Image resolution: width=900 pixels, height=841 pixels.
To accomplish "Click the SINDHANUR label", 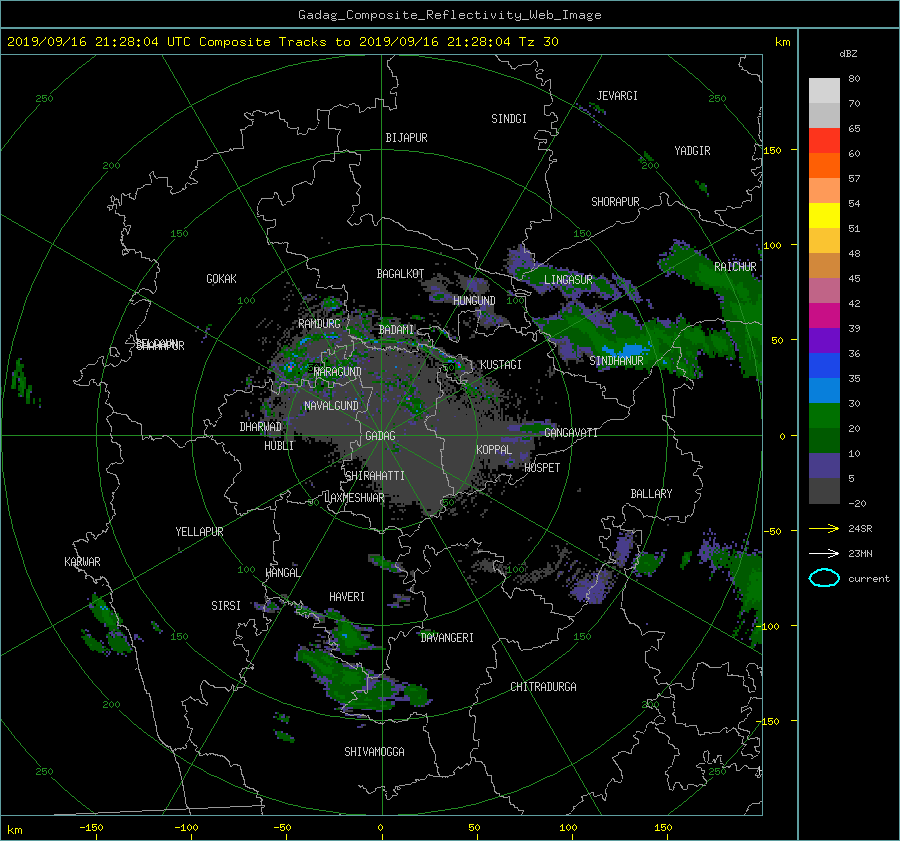I will 616,361.
